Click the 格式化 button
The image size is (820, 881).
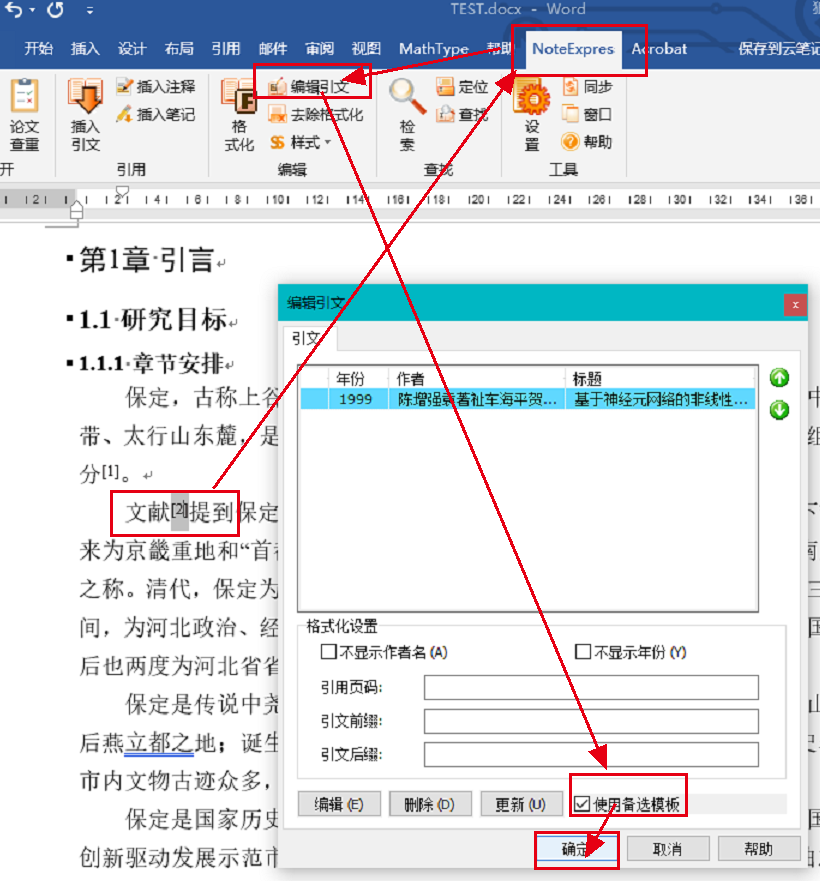point(239,115)
